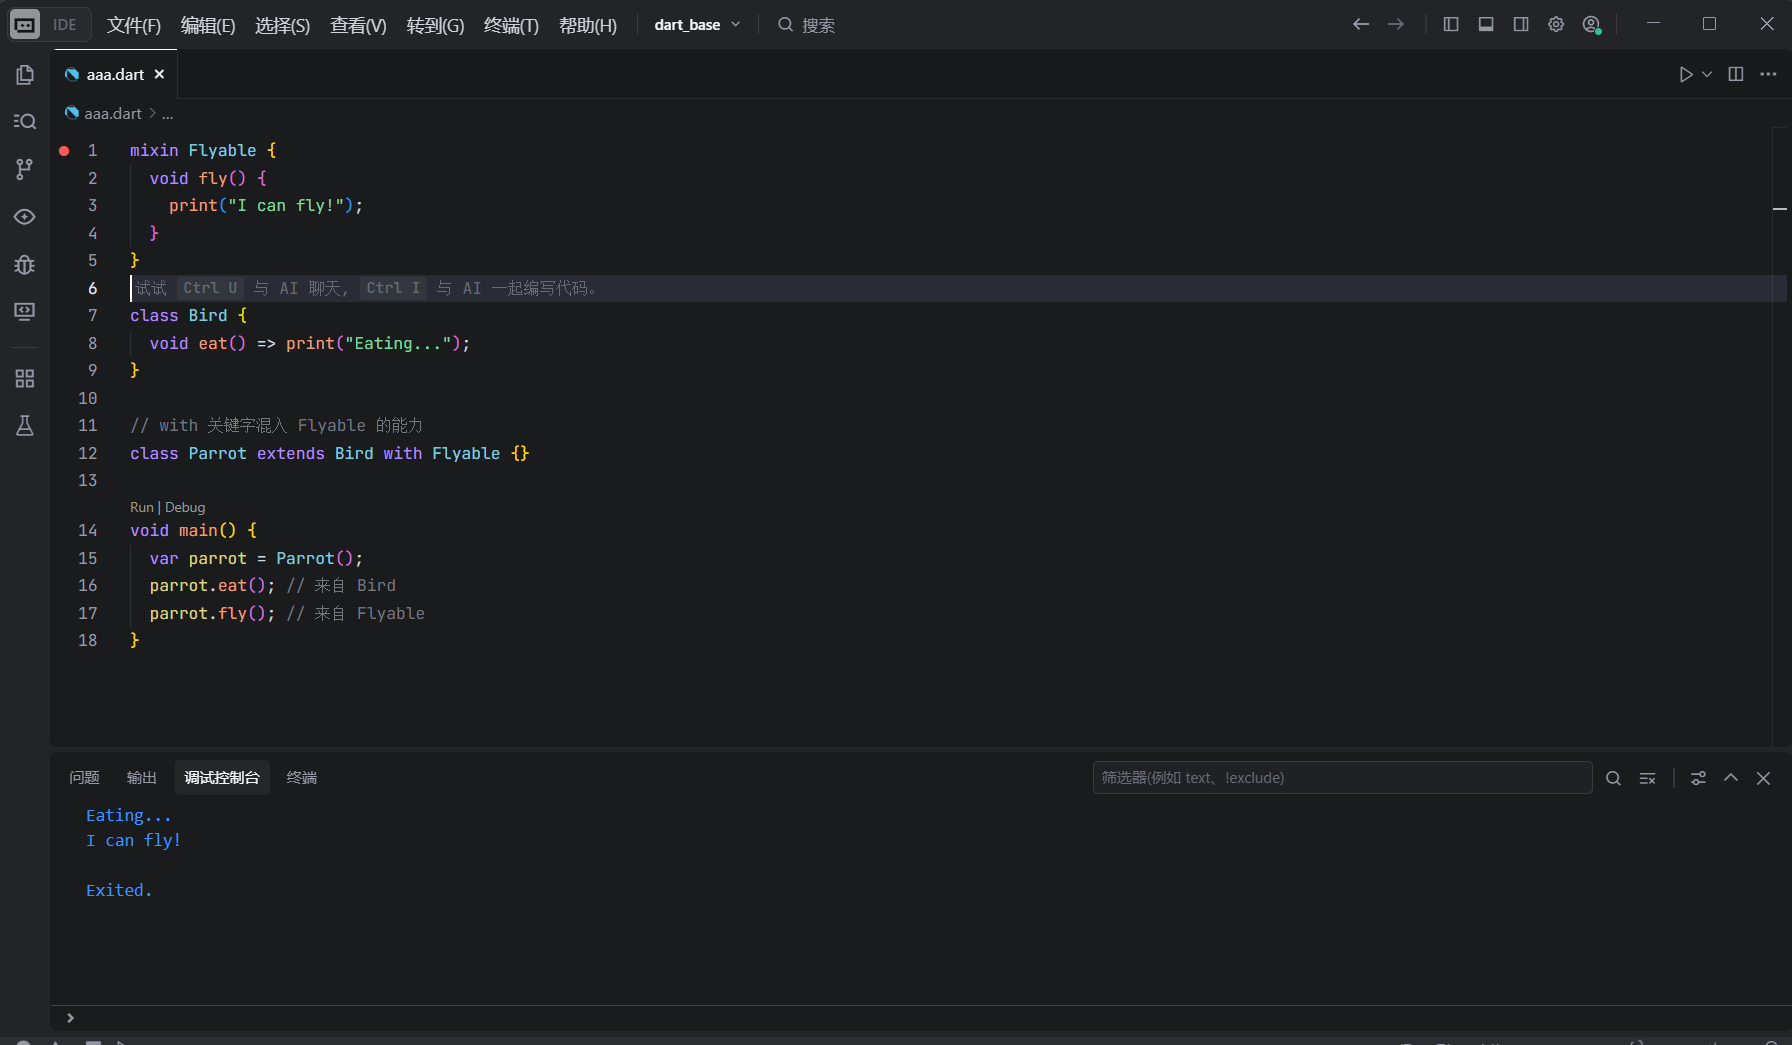Open the dart_base project dropdown
The image size is (1792, 1045).
coord(697,25)
